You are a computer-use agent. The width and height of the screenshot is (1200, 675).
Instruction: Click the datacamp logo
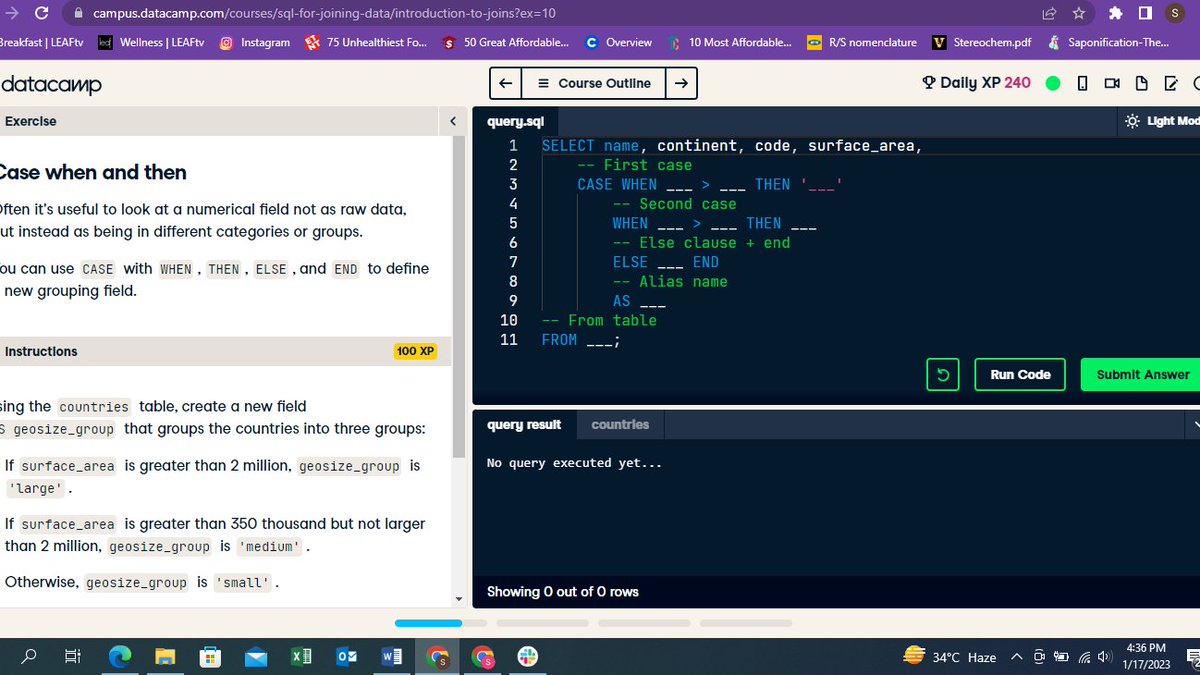[x=52, y=85]
